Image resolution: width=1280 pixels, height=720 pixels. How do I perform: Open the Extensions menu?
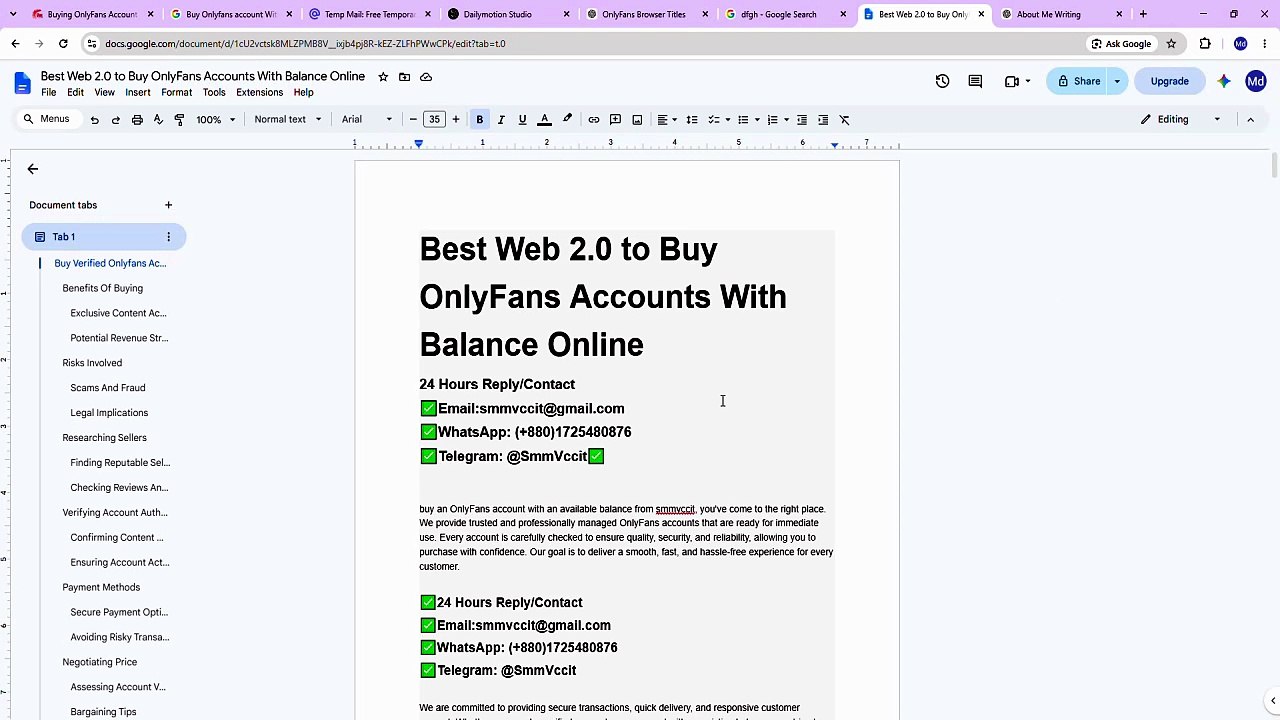pos(259,93)
